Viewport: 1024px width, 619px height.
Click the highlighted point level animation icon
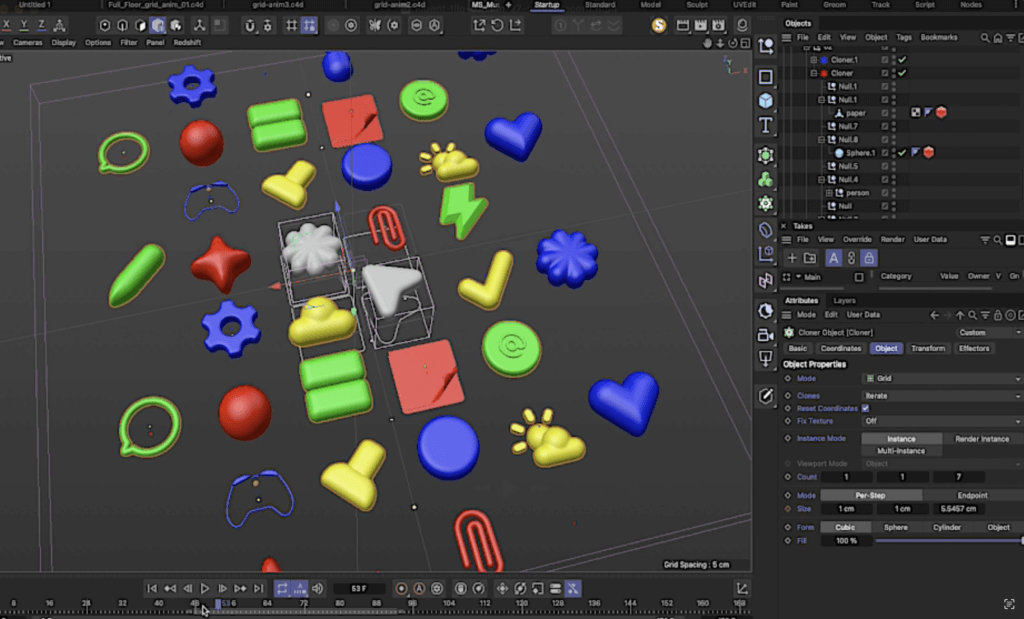coord(573,588)
